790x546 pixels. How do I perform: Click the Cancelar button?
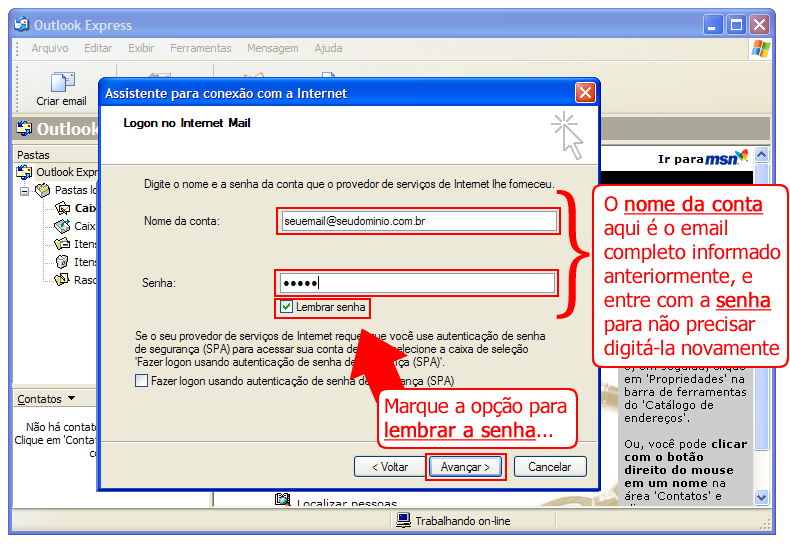[x=550, y=467]
